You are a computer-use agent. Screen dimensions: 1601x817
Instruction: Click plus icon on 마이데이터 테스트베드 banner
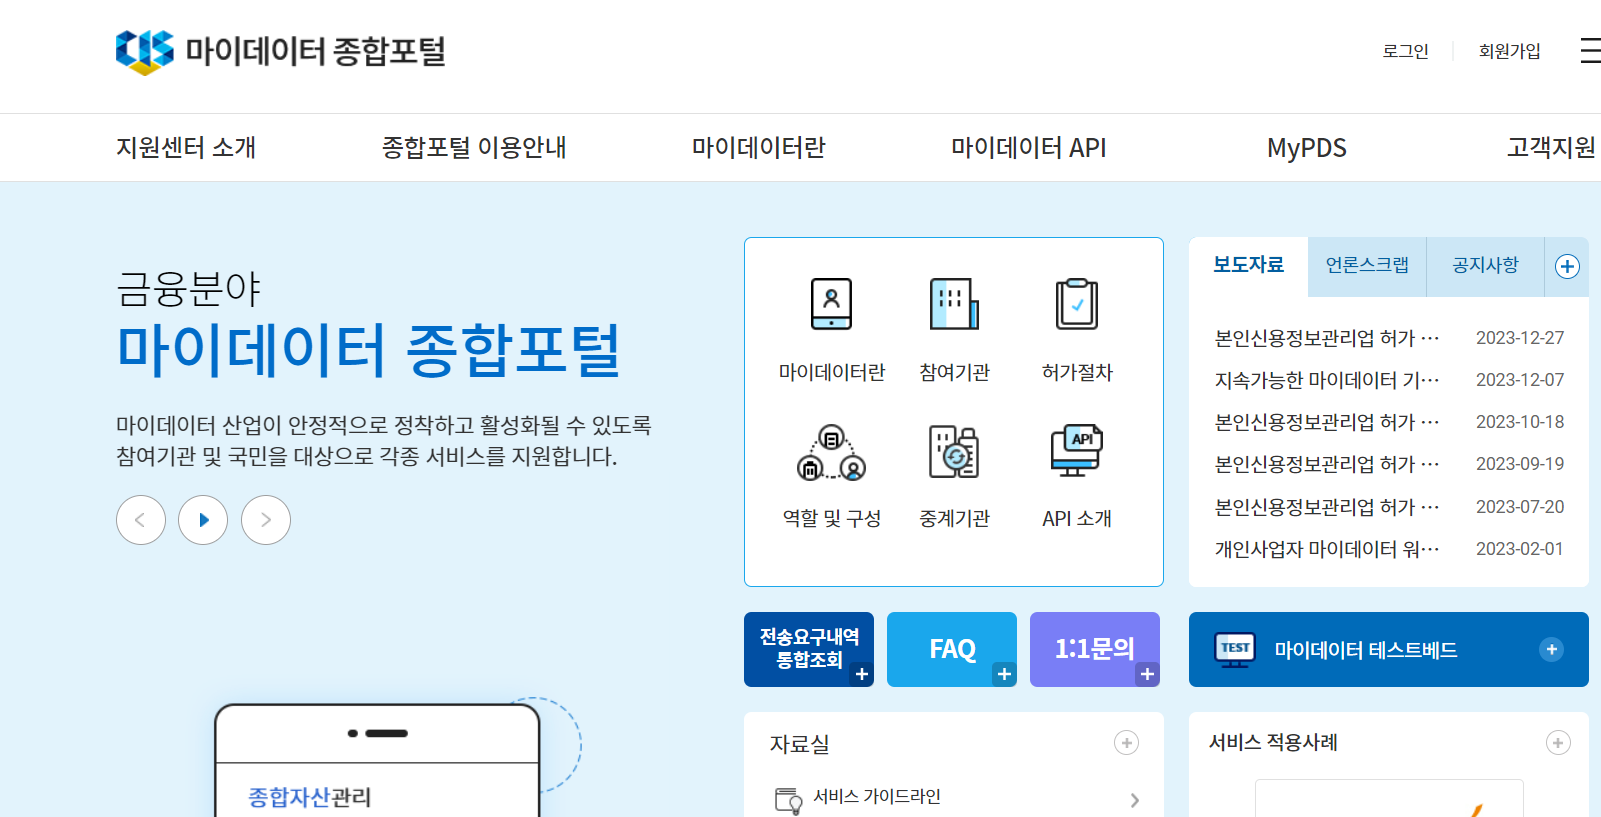(1551, 649)
